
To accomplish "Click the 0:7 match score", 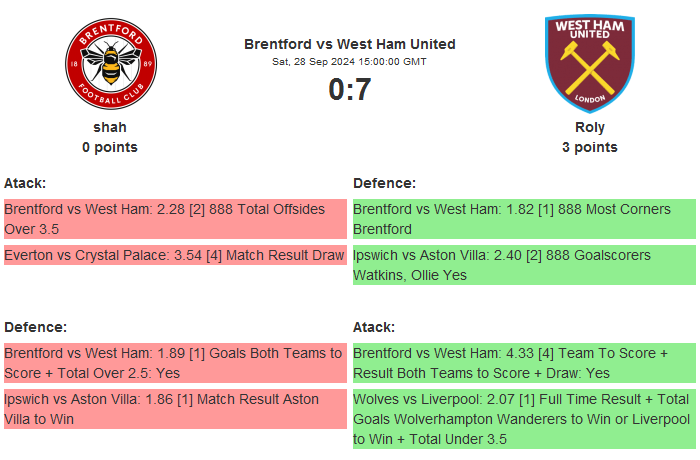I will coord(350,90).
